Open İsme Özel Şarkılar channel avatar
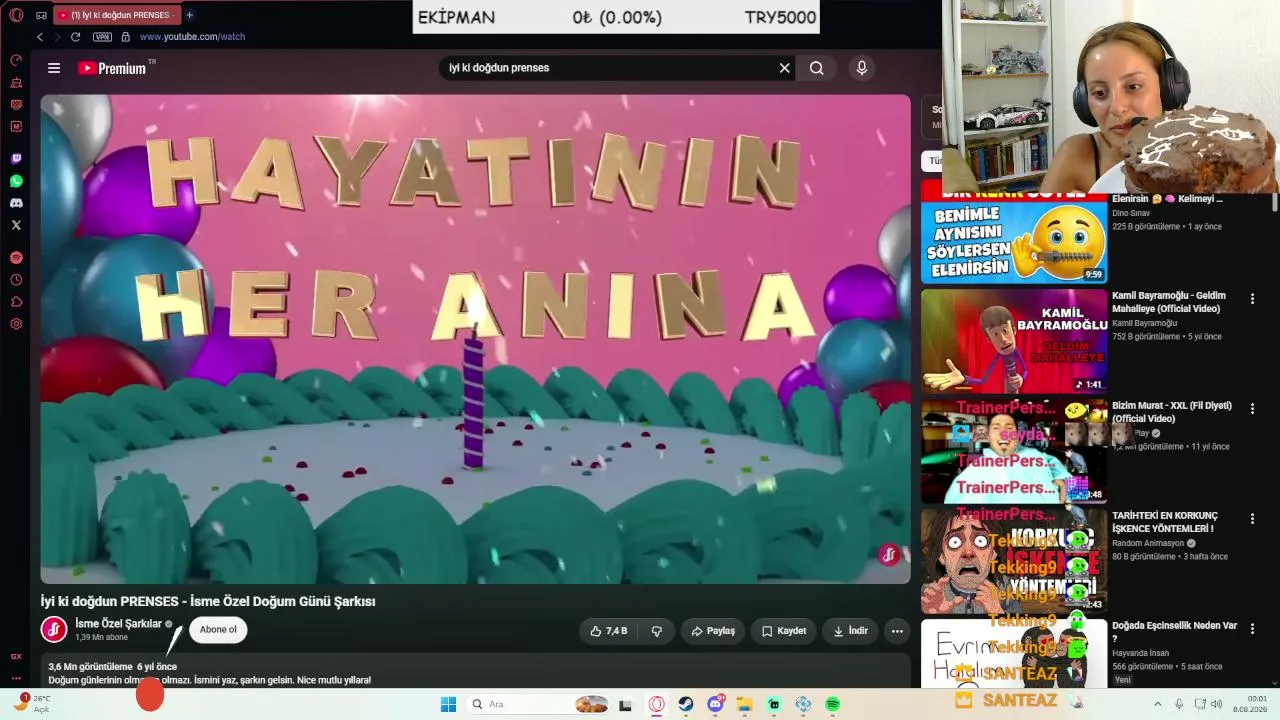 (x=54, y=629)
